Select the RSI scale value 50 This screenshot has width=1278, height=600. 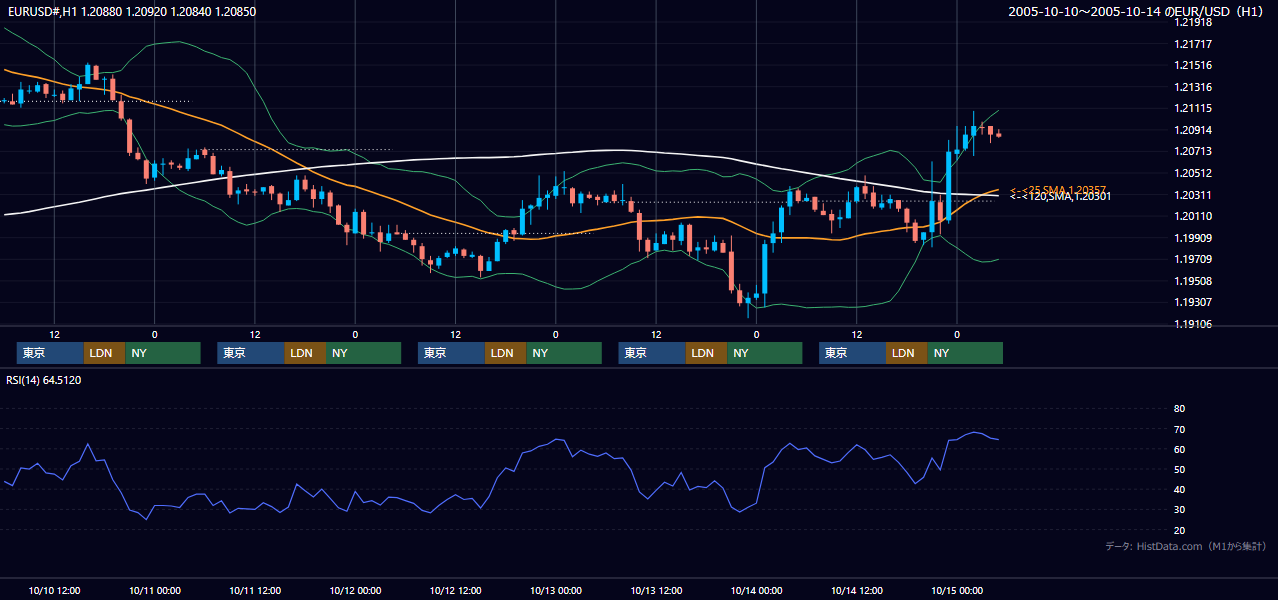(1179, 469)
